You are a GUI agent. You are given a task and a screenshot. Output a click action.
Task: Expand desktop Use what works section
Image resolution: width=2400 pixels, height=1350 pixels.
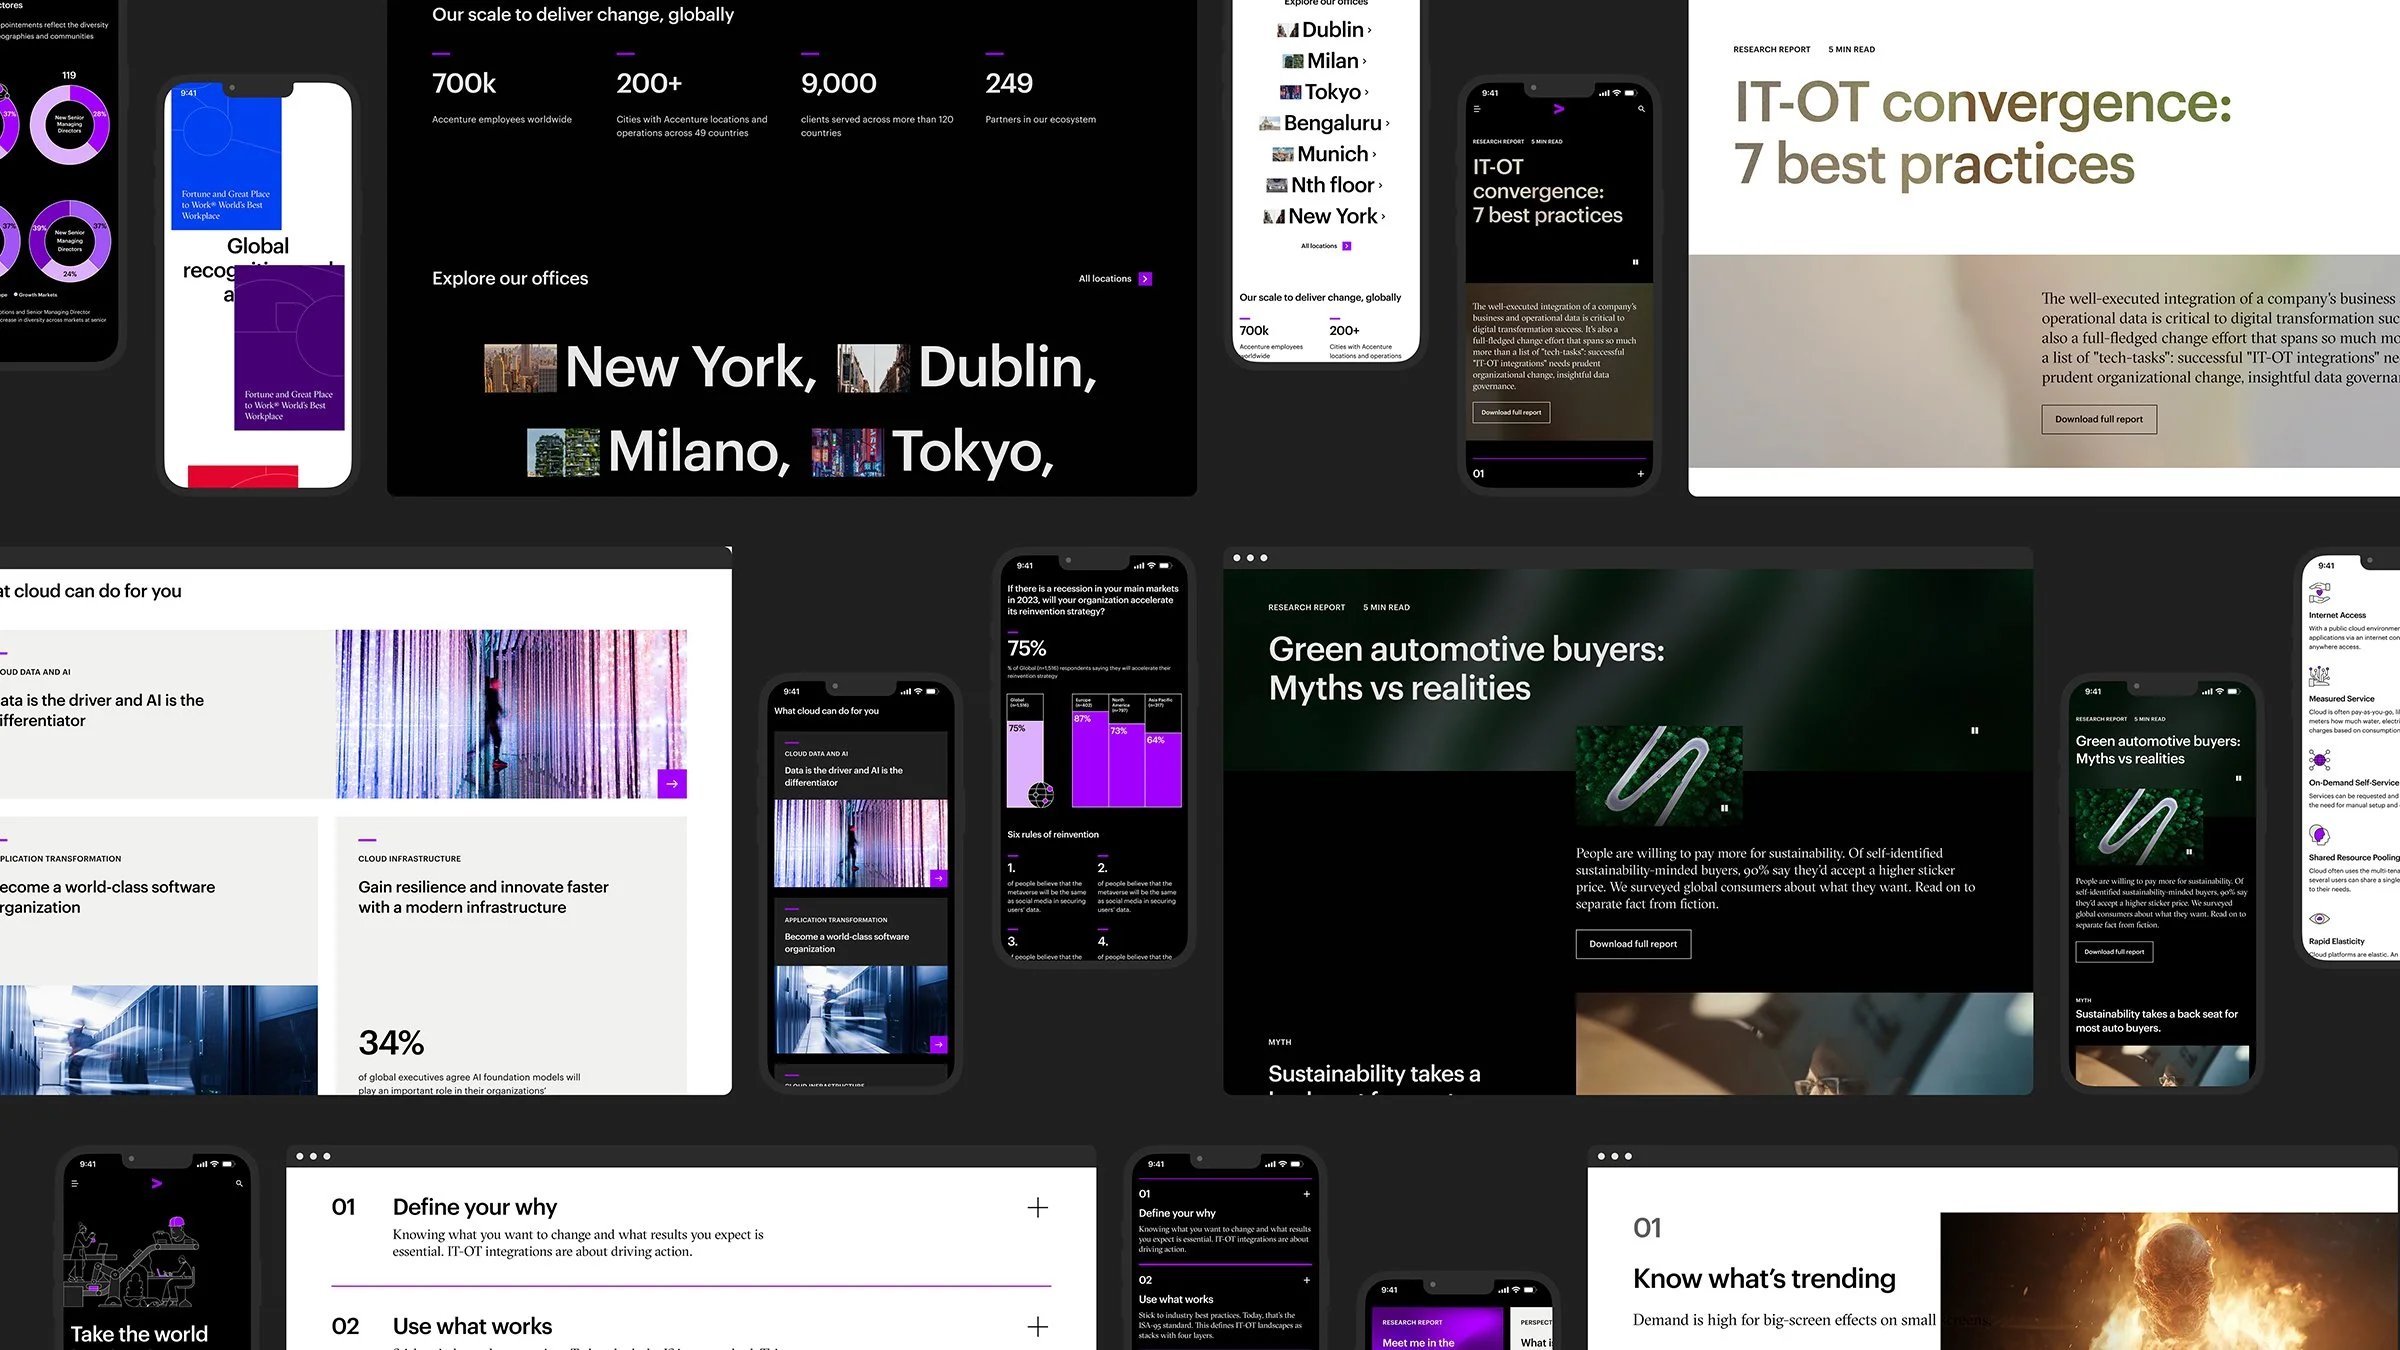click(x=1038, y=1327)
